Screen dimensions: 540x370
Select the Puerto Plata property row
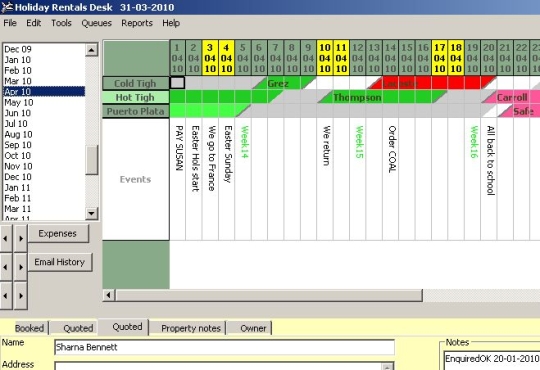pyautogui.click(x=135, y=111)
